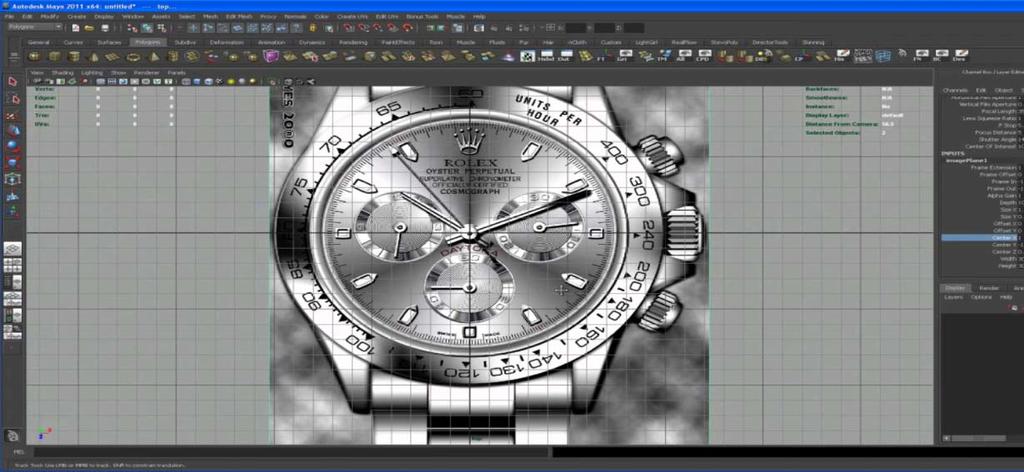Viewport: 1024px width, 472px height.
Task: Open the Bonus Tools menu
Action: click(x=423, y=16)
